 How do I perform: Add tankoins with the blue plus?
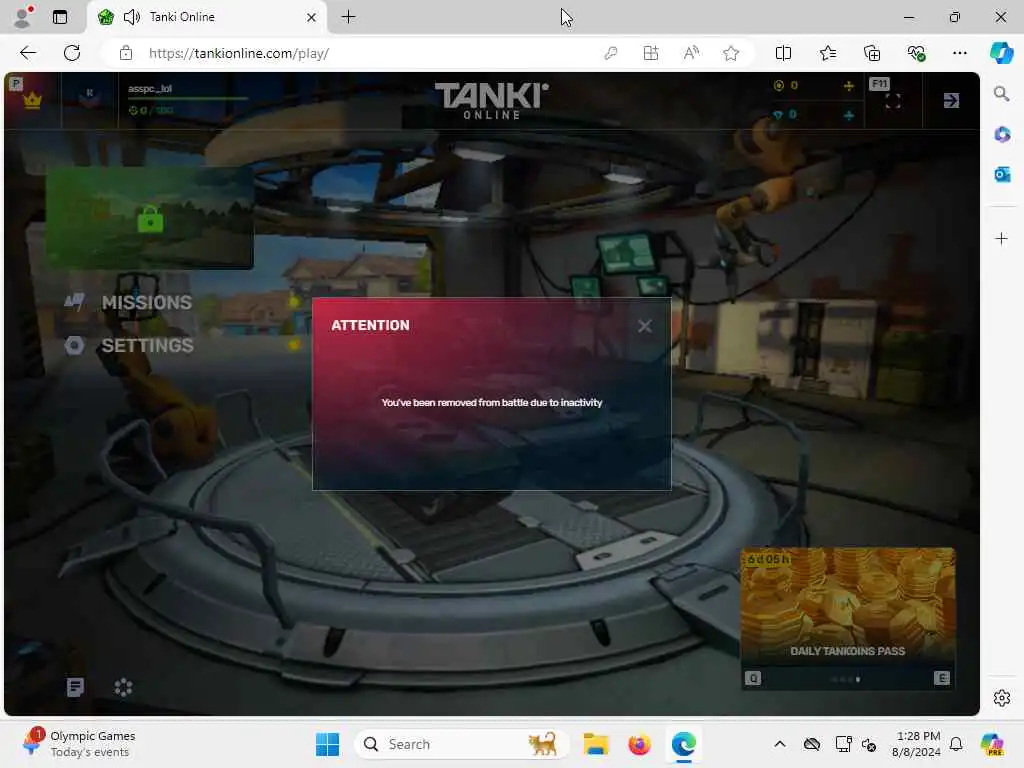[x=848, y=116]
